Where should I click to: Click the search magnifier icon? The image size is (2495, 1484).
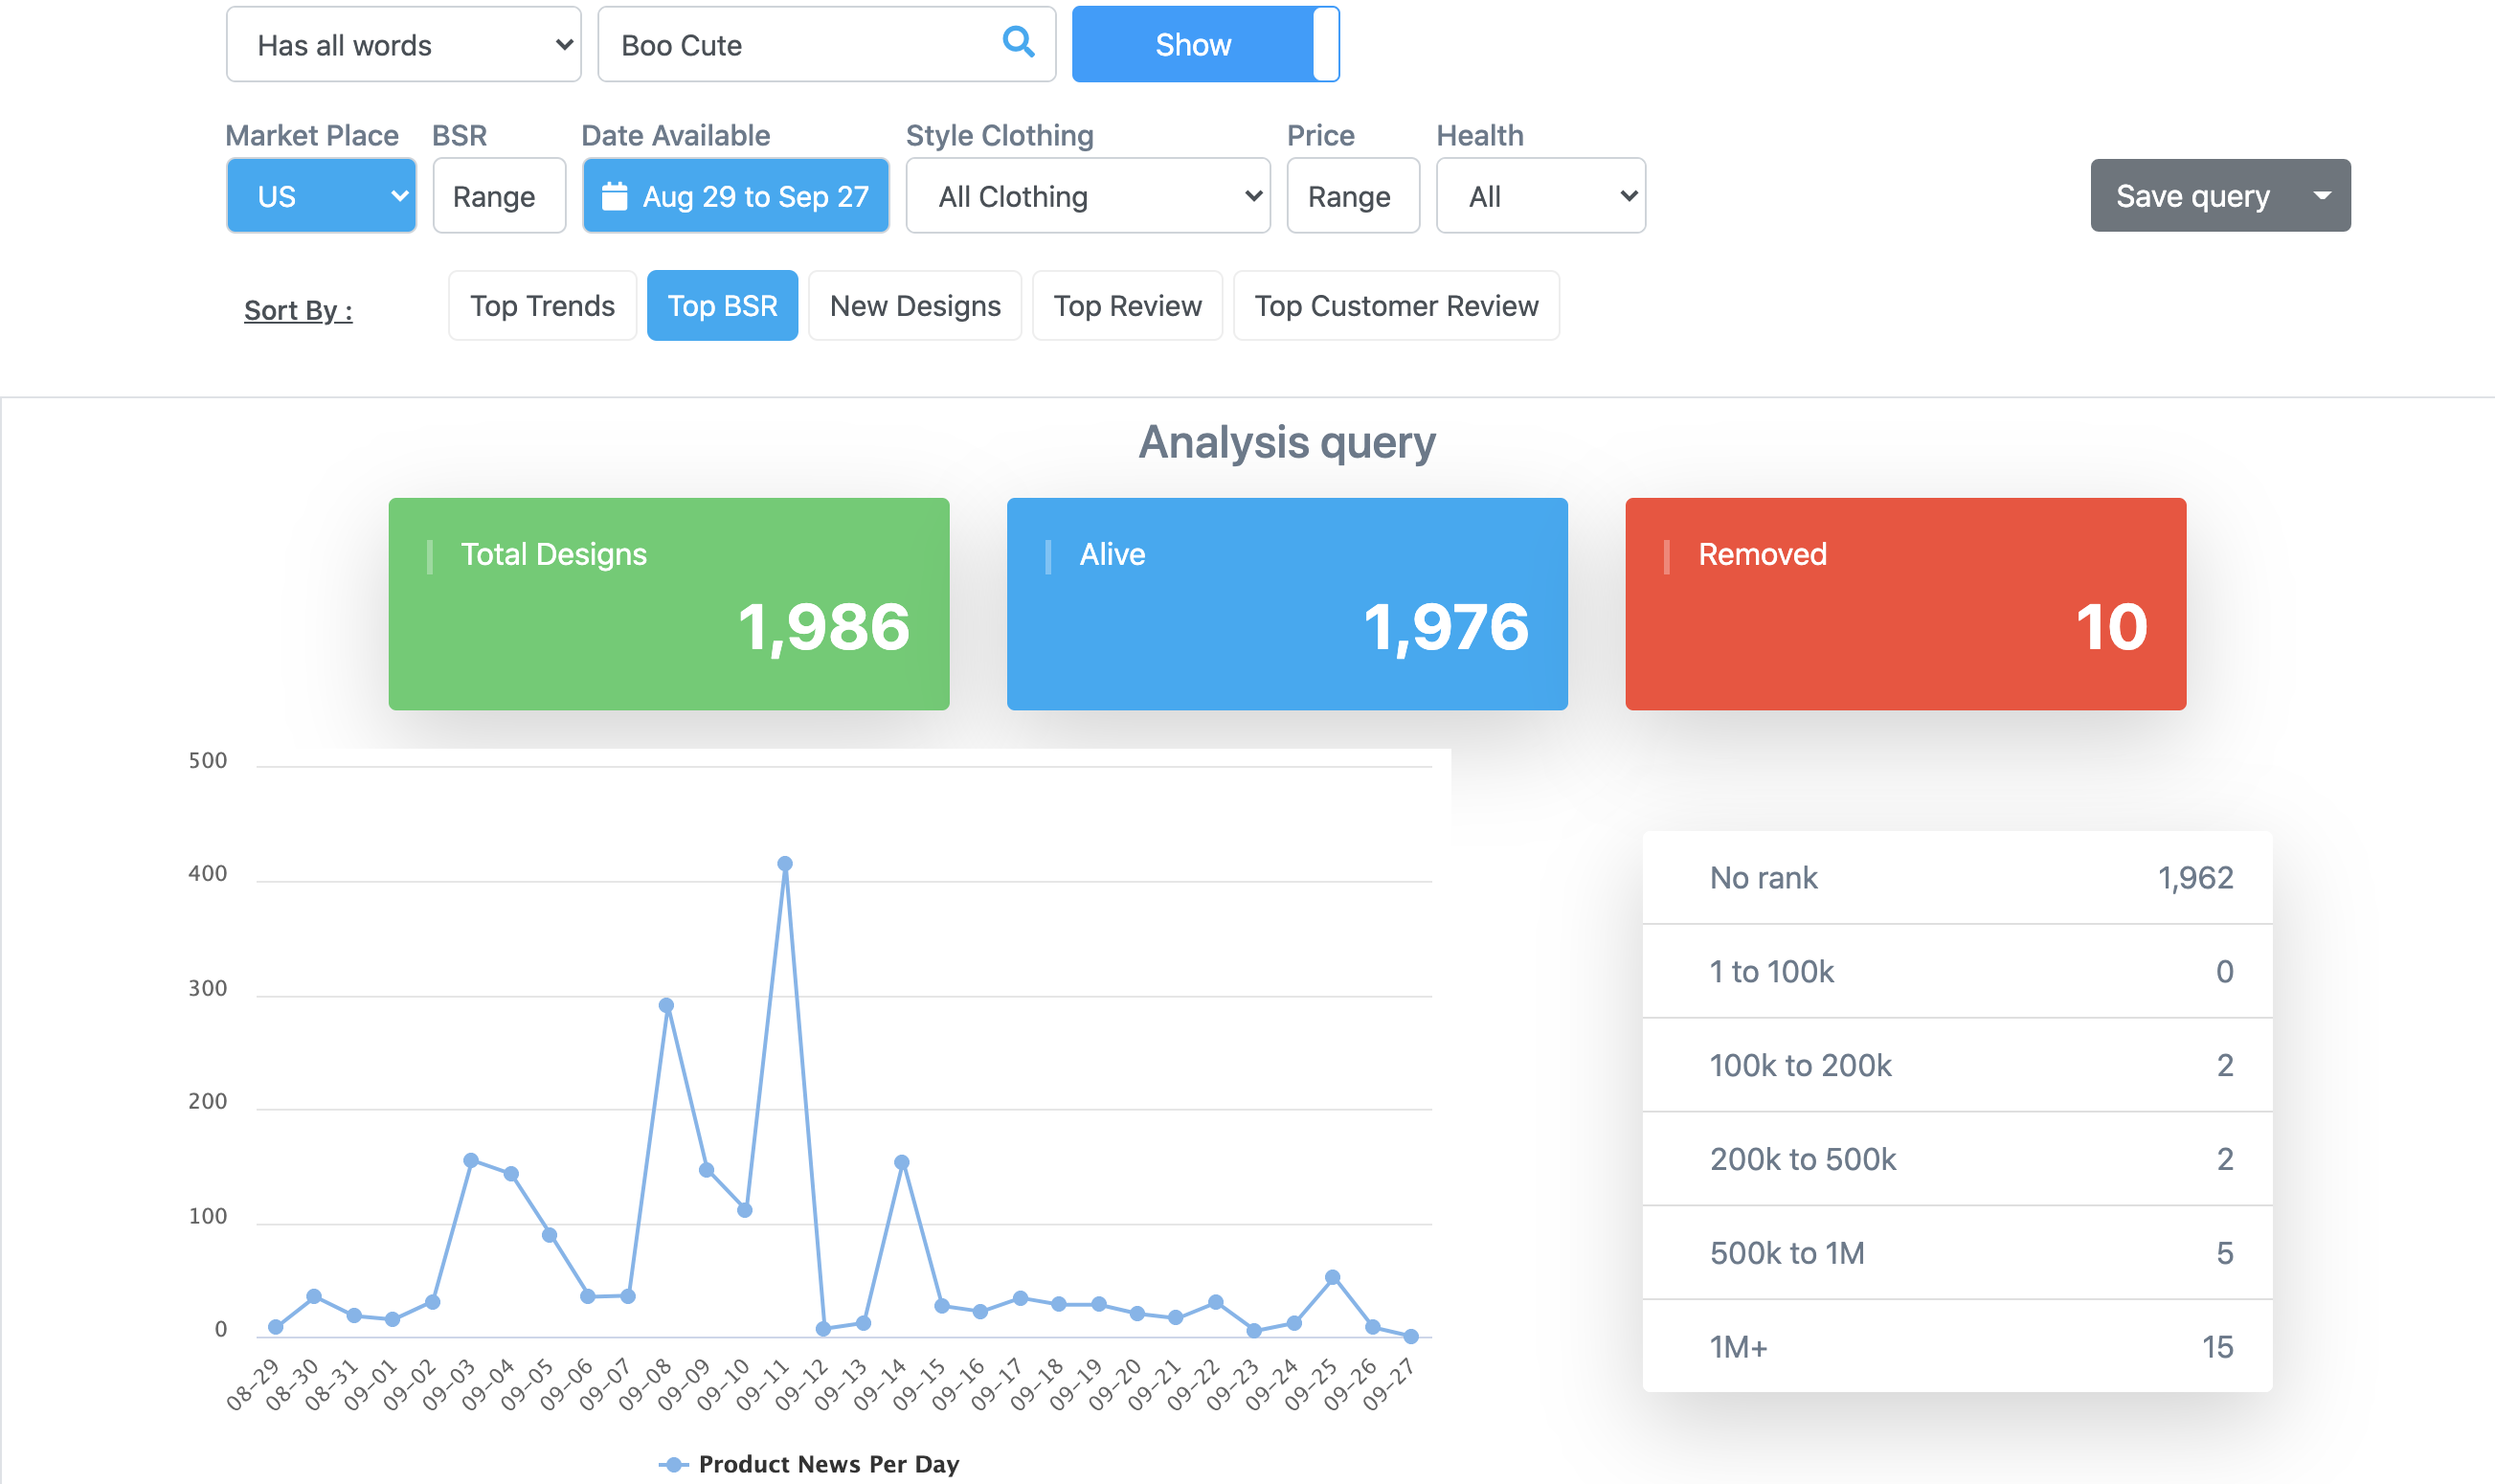(1017, 42)
